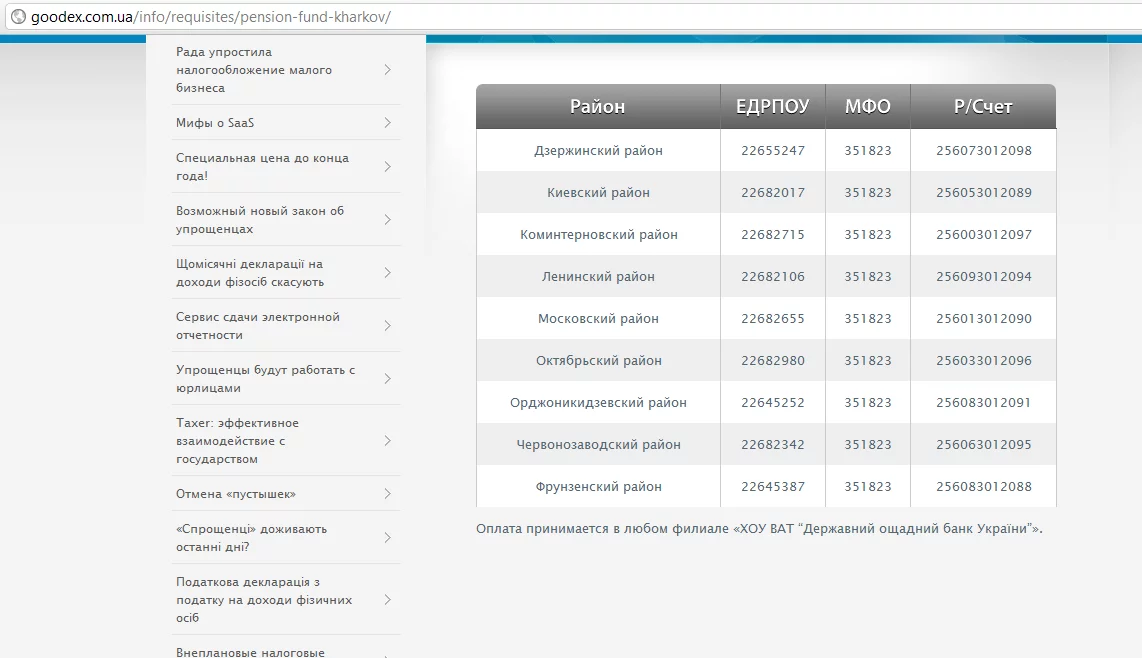This screenshot has height=658, width=1142.
Task: Click ЕДРПОУ value 22645252
Action: [x=773, y=403]
